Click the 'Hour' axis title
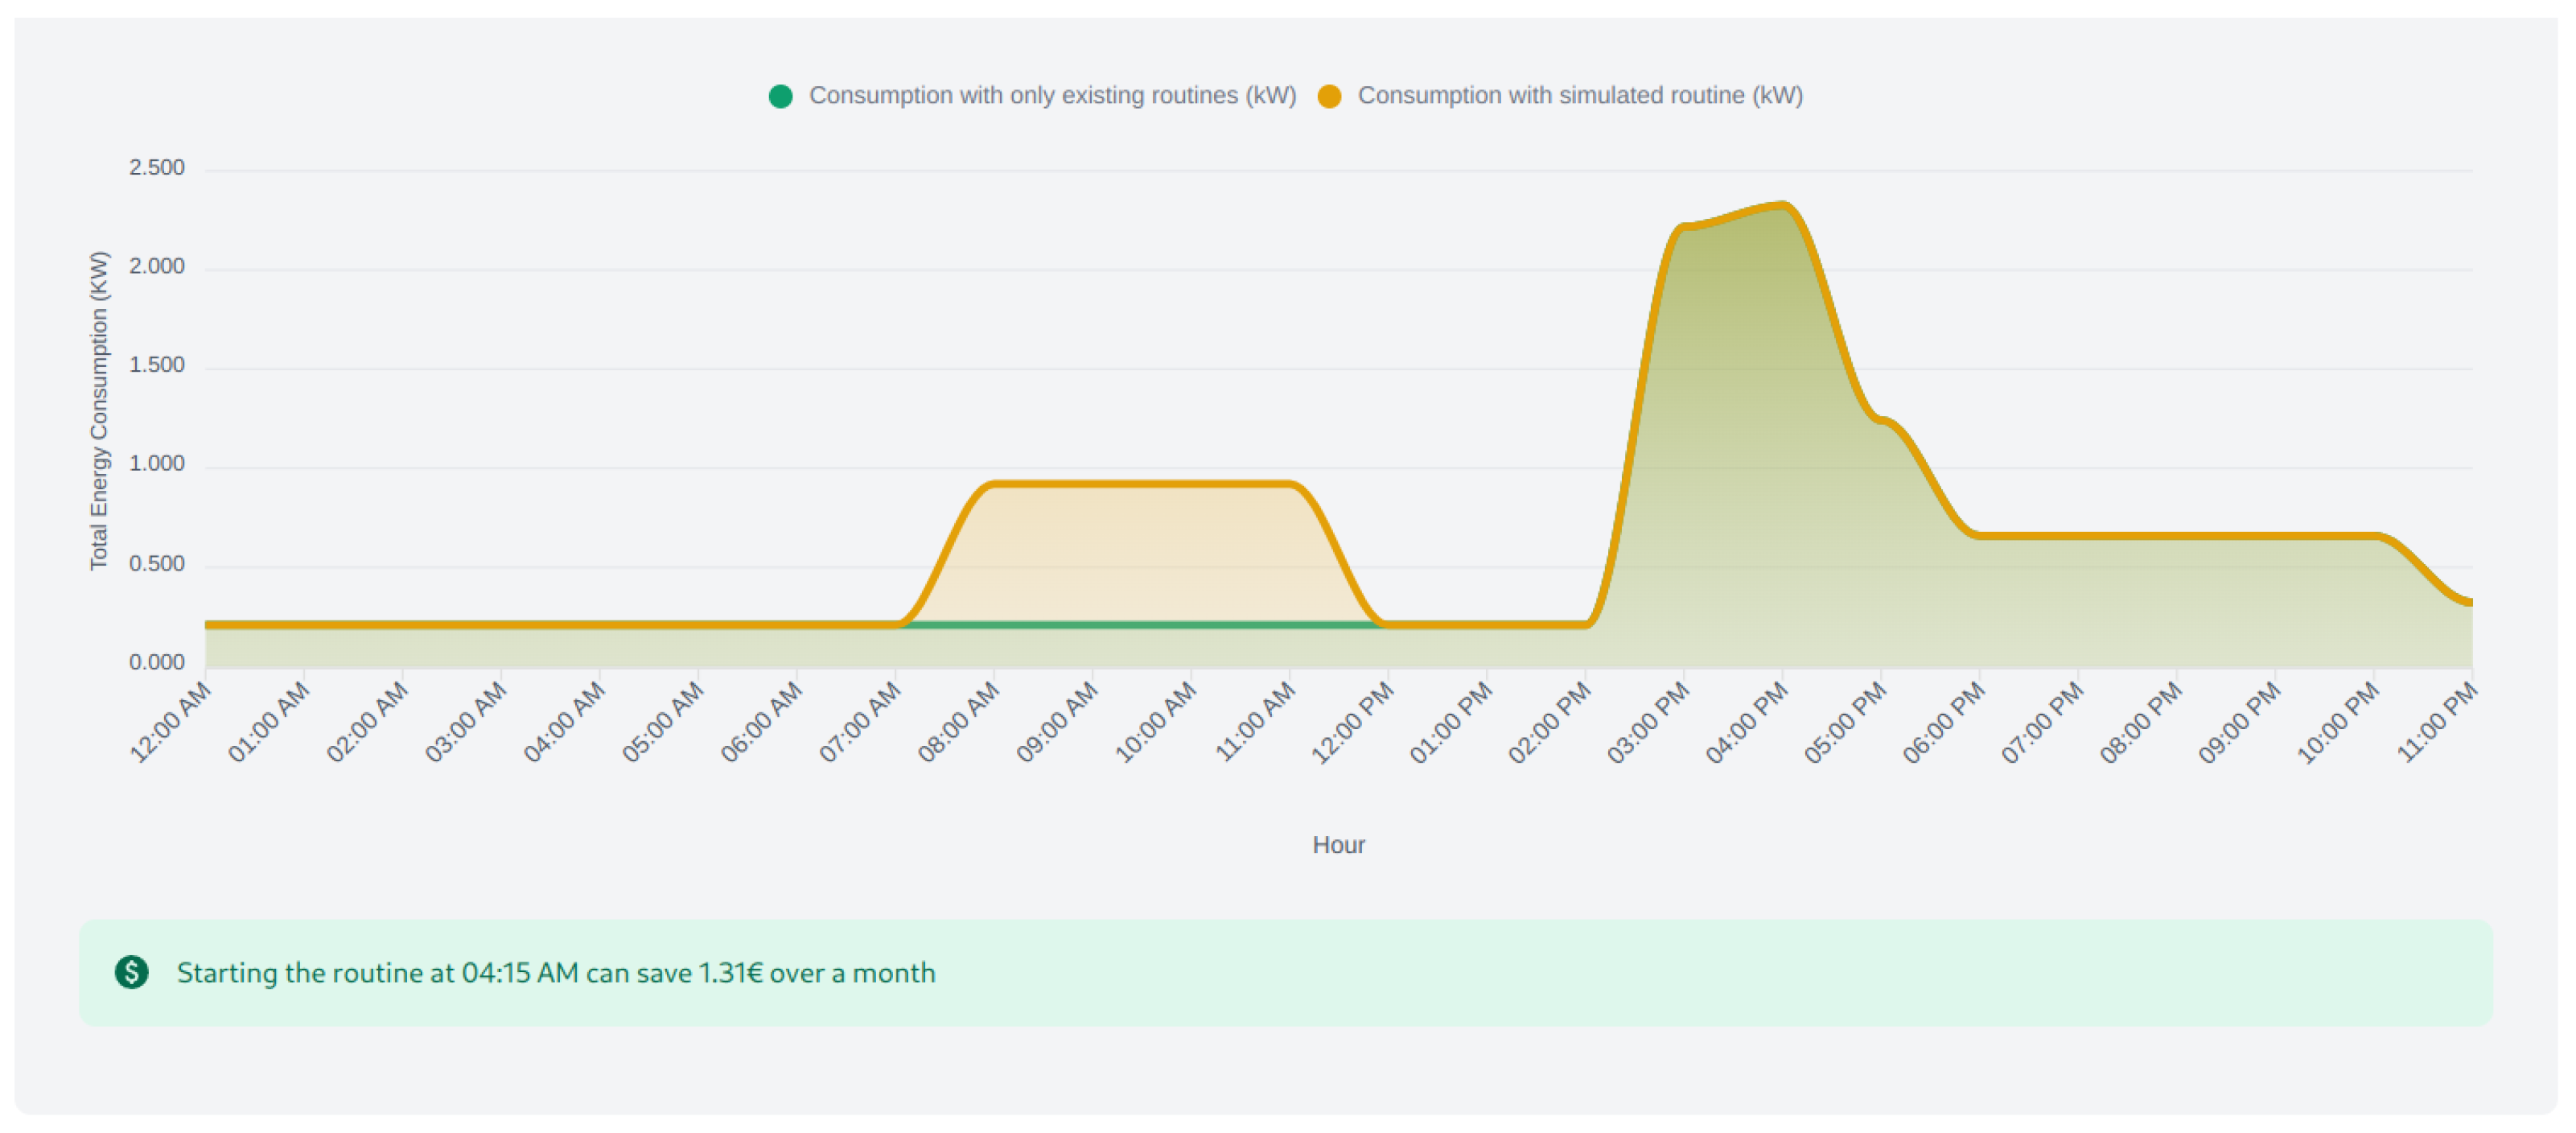Screen dimensions: 2576x1133 pyautogui.click(x=1338, y=845)
